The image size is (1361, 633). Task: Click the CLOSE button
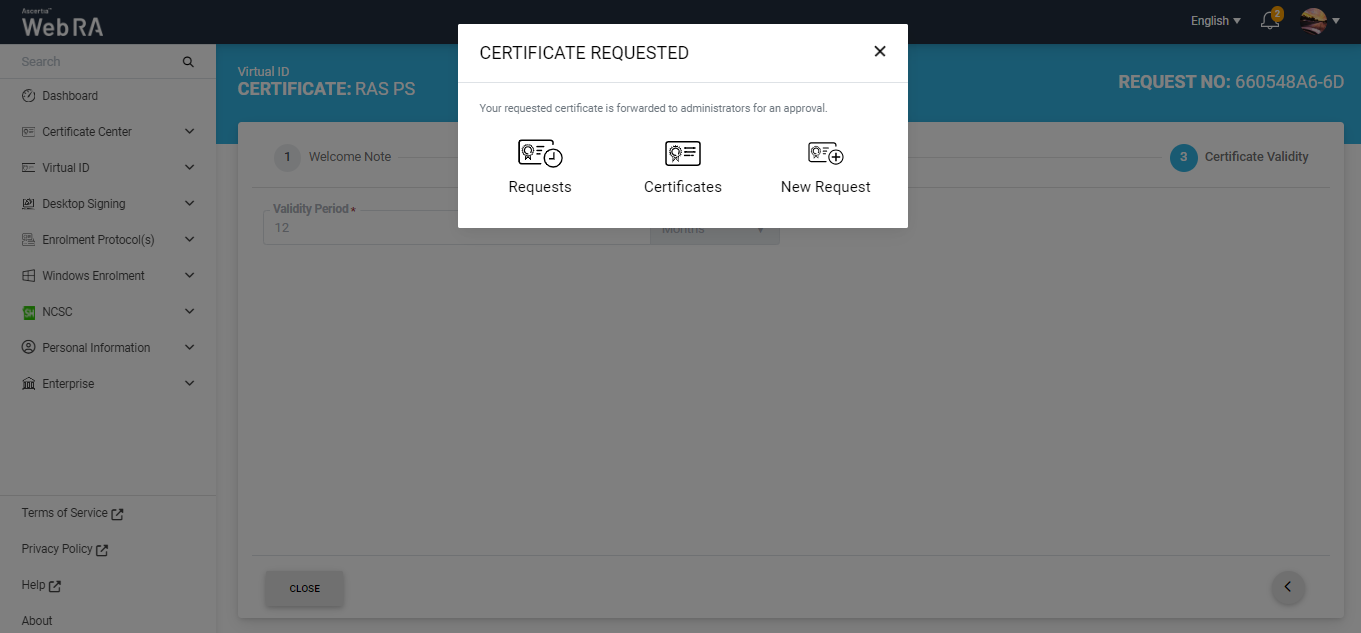click(305, 588)
